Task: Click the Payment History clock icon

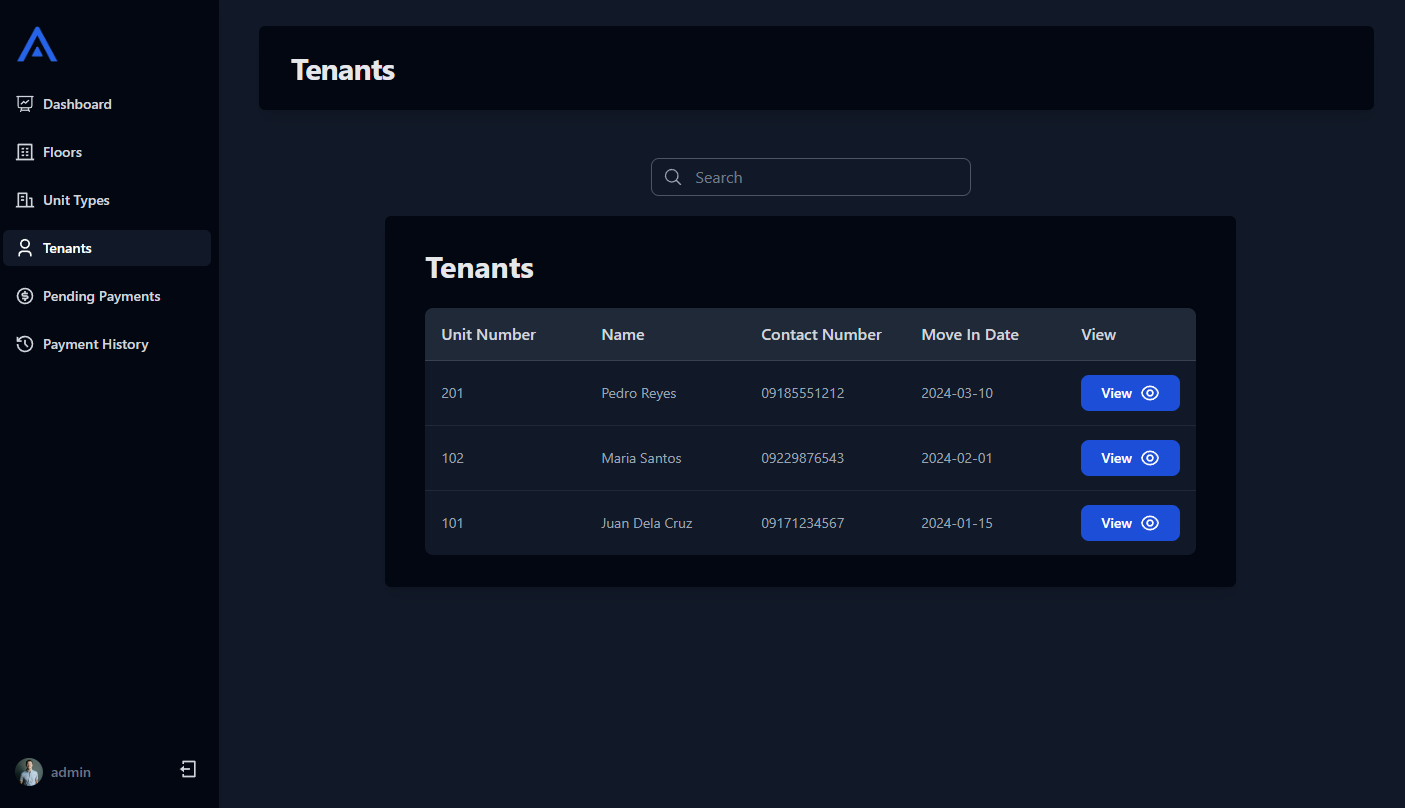Action: pyautogui.click(x=25, y=344)
